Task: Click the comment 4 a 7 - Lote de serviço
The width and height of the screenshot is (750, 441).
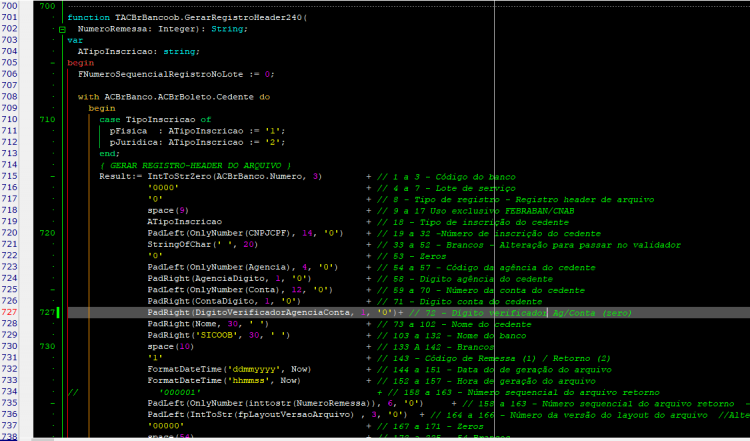Action: [x=446, y=189]
